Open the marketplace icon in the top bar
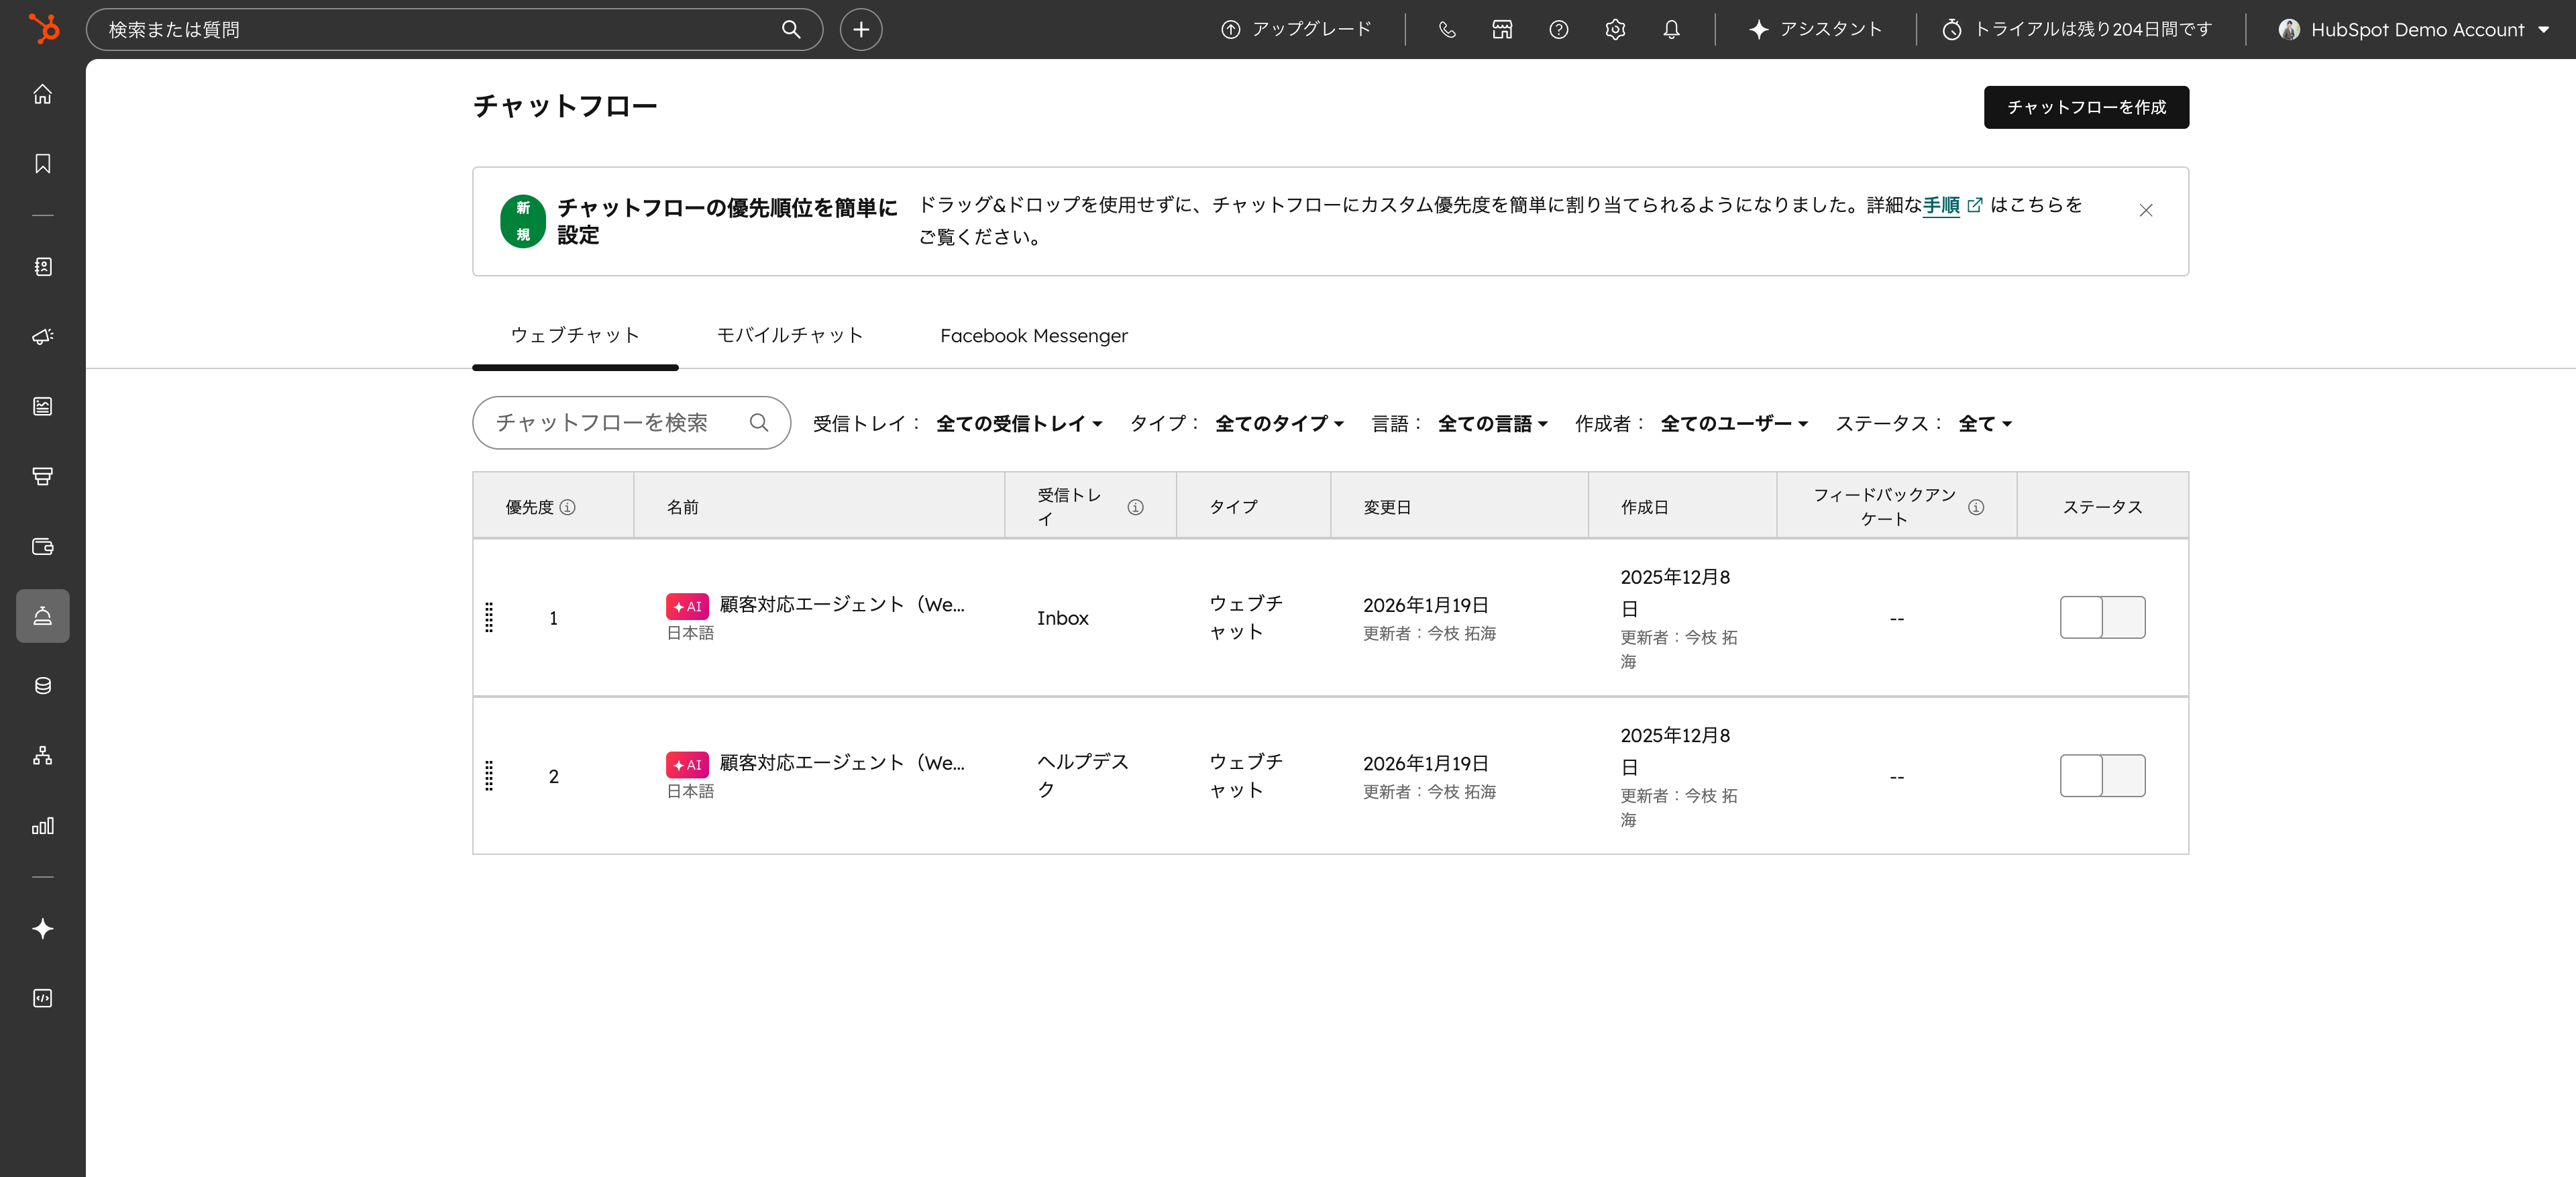 point(1501,29)
